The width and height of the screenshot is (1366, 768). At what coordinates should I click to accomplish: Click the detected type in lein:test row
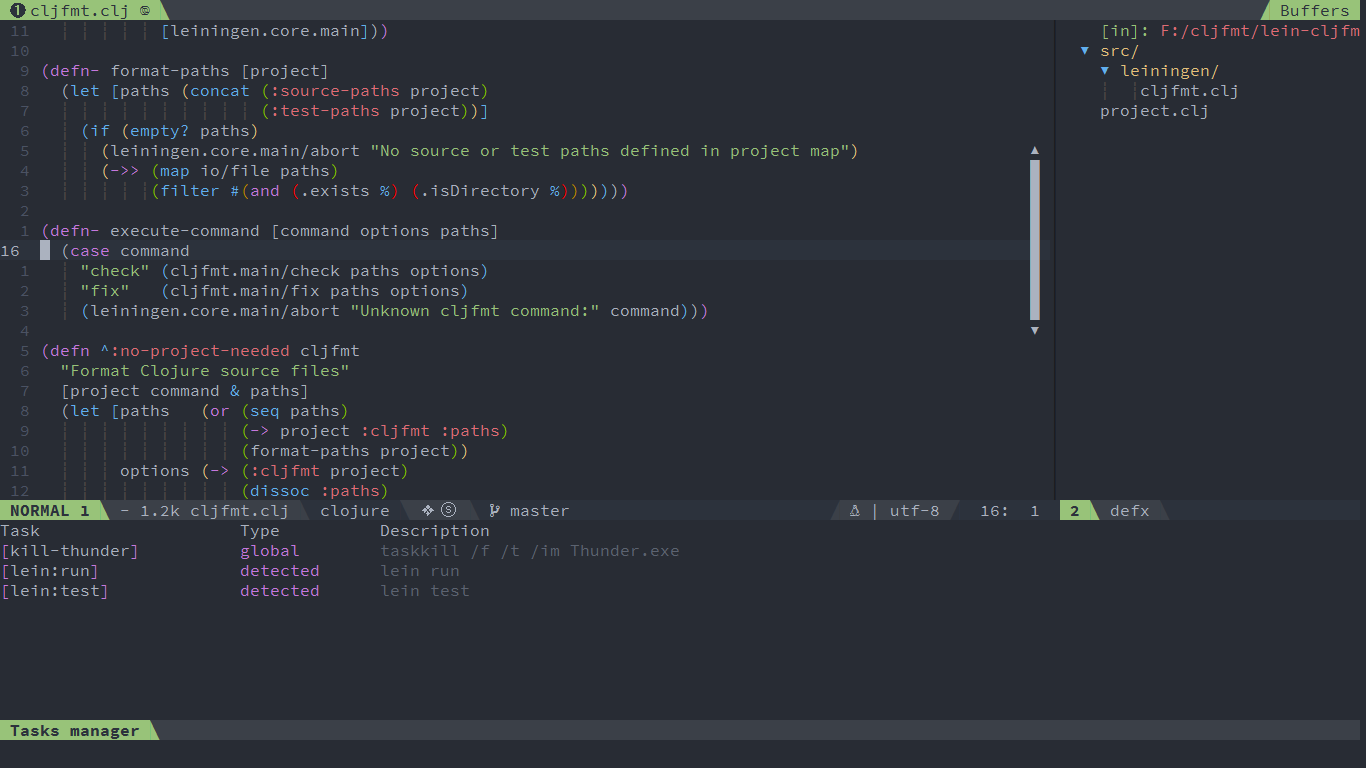(x=280, y=591)
